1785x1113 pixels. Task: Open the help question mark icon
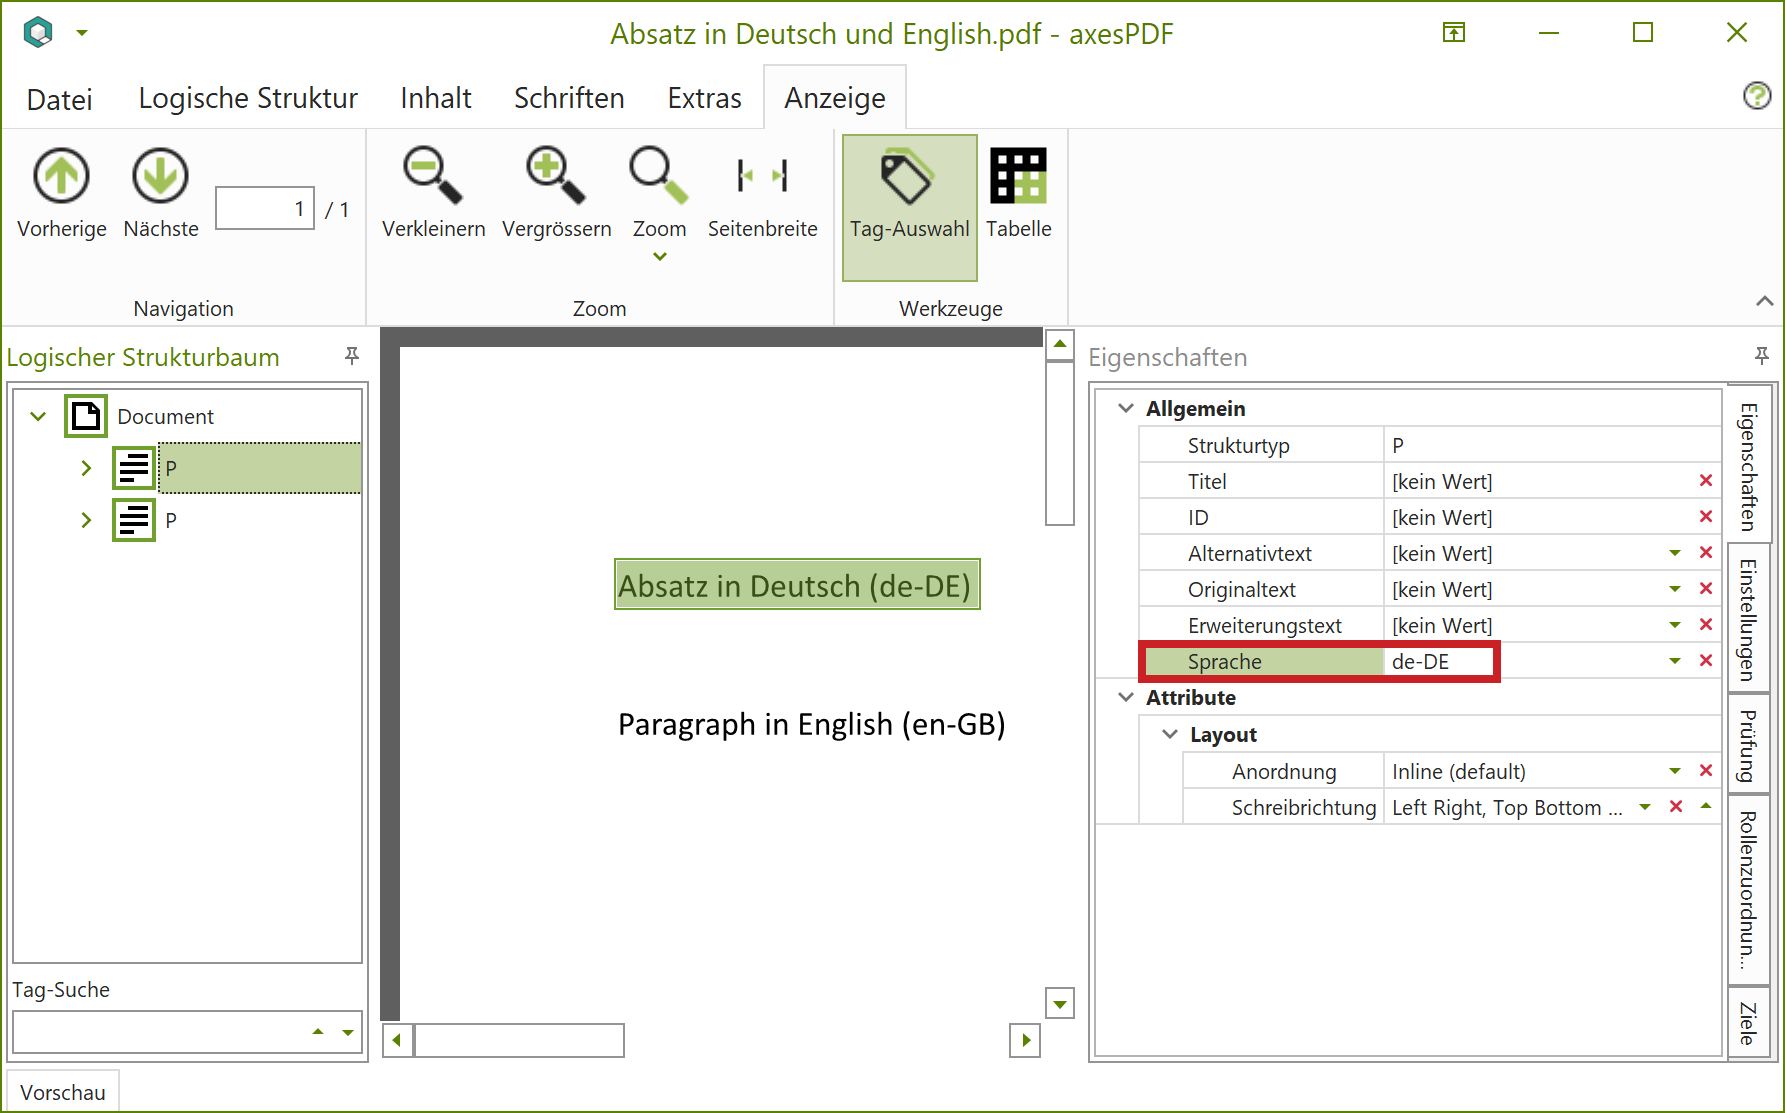pyautogui.click(x=1757, y=95)
